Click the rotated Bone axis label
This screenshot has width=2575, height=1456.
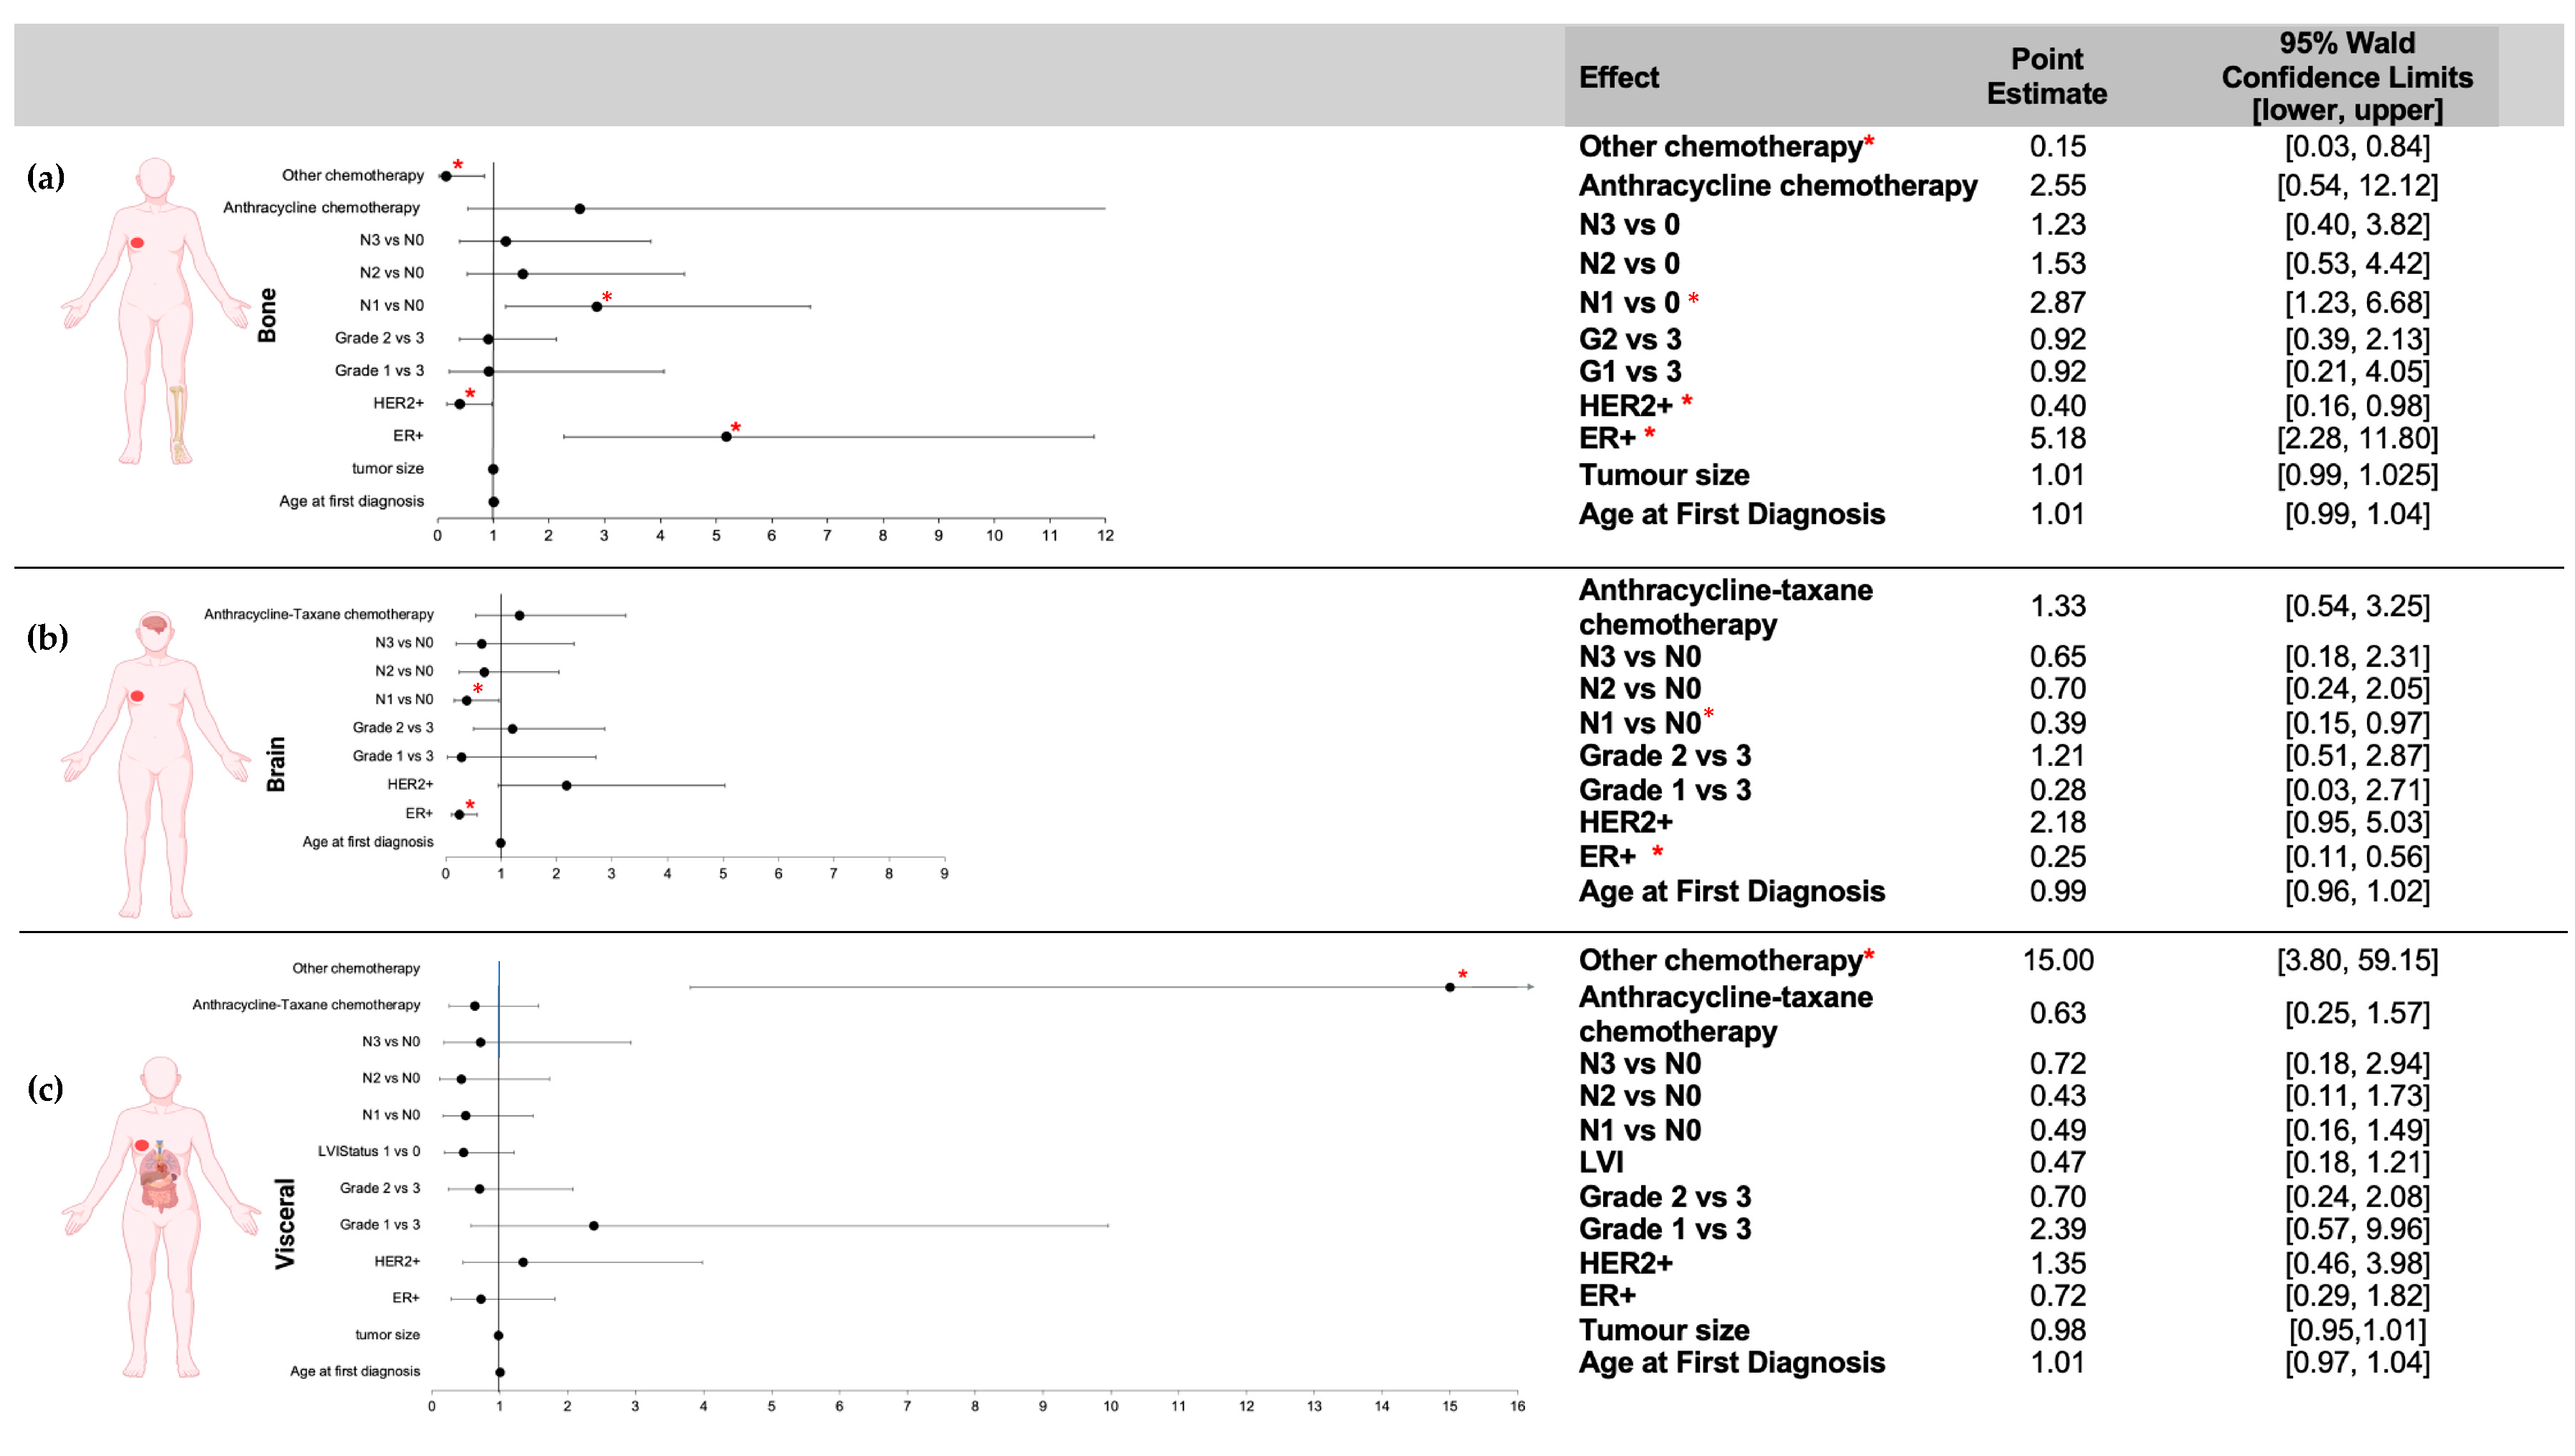[267, 315]
